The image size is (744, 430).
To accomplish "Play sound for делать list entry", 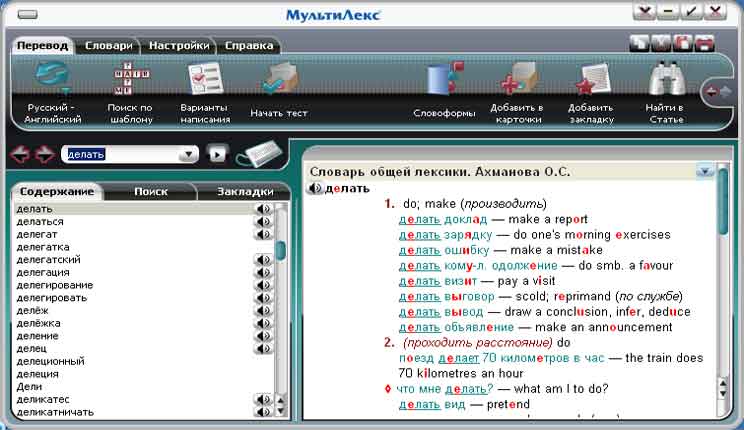I will click(263, 209).
